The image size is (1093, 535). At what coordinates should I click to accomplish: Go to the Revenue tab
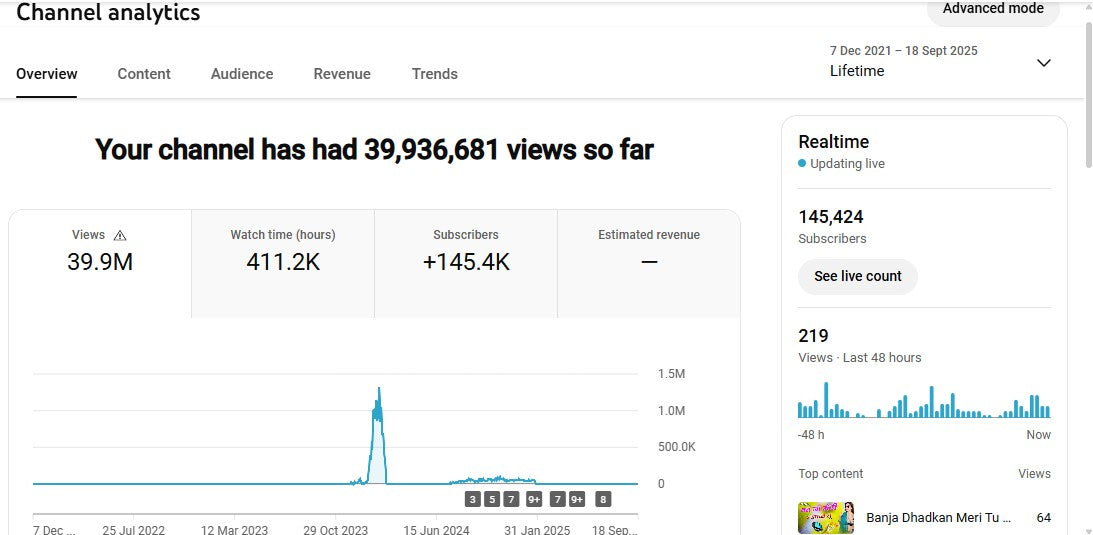342,74
